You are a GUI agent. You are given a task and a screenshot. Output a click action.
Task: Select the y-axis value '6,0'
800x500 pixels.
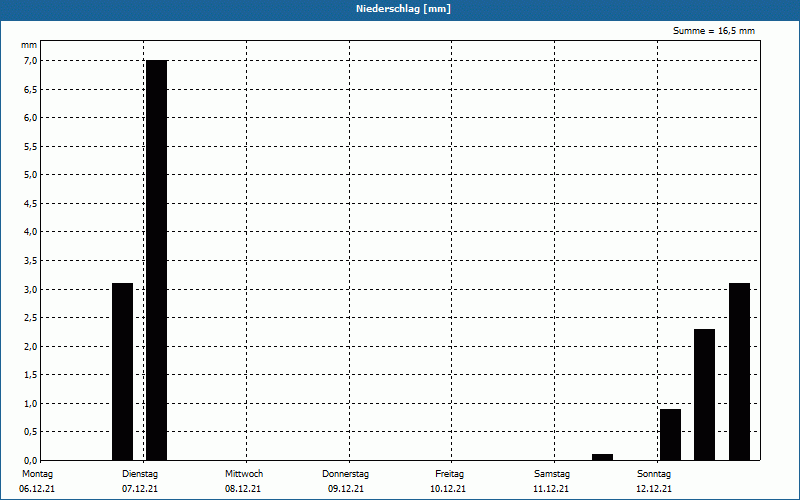pyautogui.click(x=30, y=118)
